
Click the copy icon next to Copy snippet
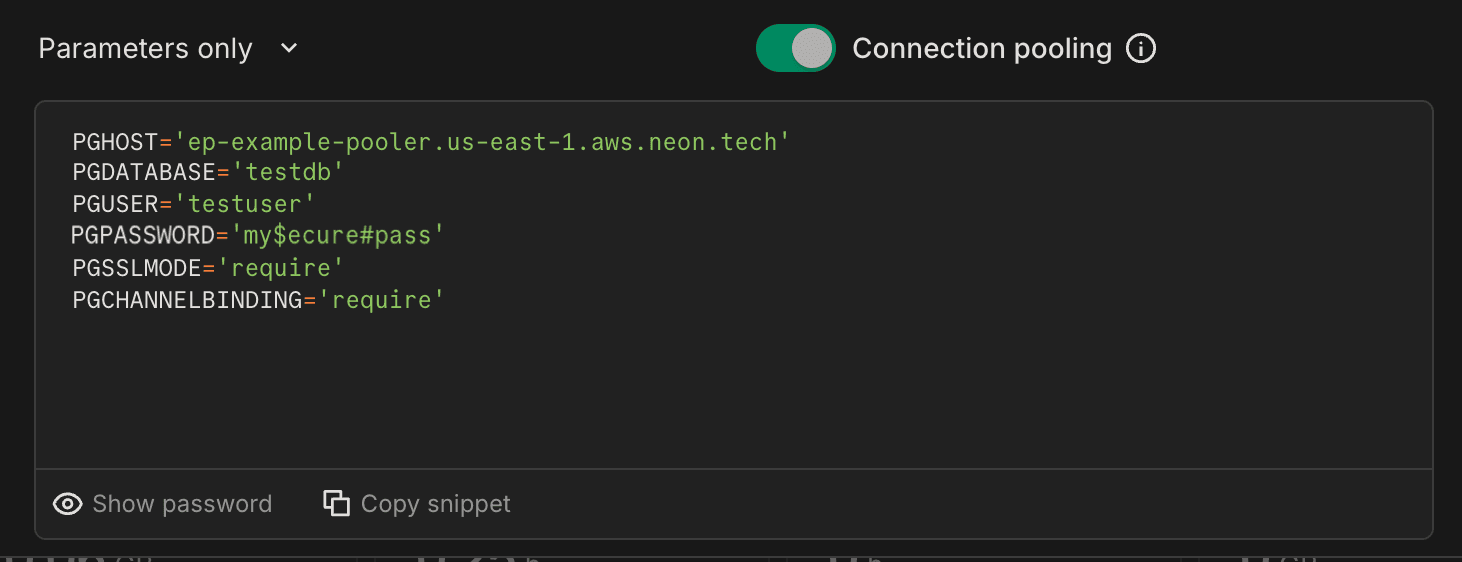tap(336, 504)
